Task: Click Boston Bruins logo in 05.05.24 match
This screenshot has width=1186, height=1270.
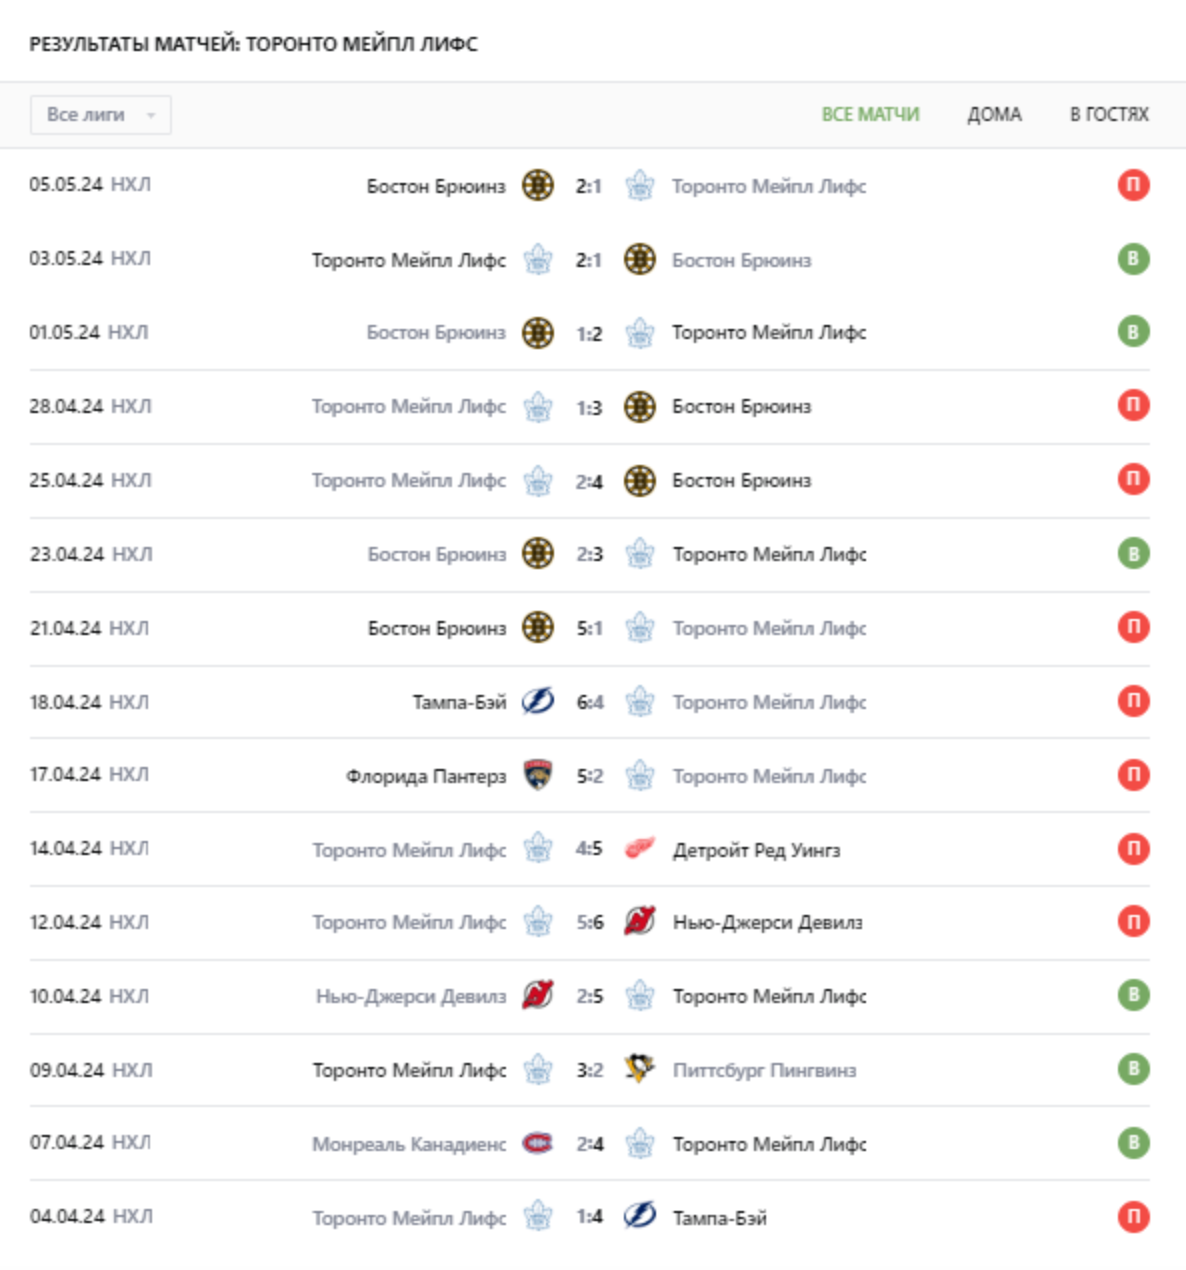Action: [x=538, y=186]
